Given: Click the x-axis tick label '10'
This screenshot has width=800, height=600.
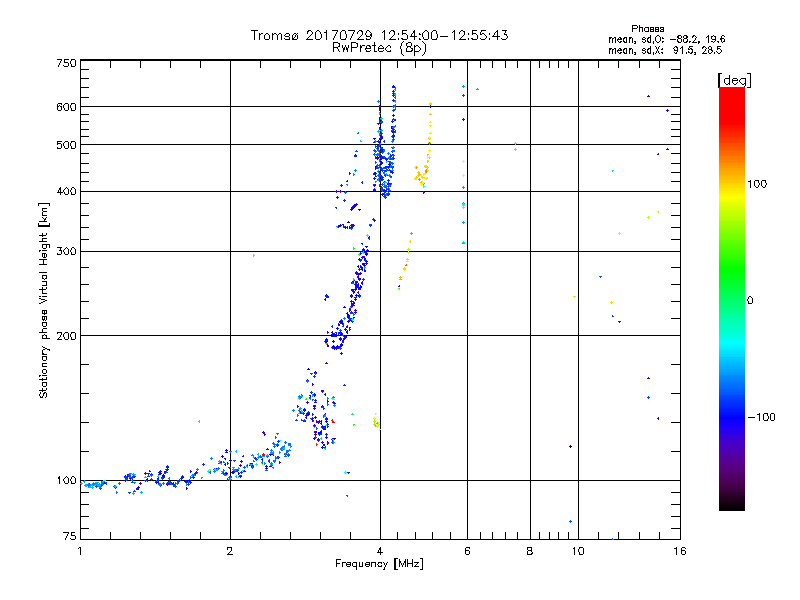Looking at the screenshot, I should (578, 552).
